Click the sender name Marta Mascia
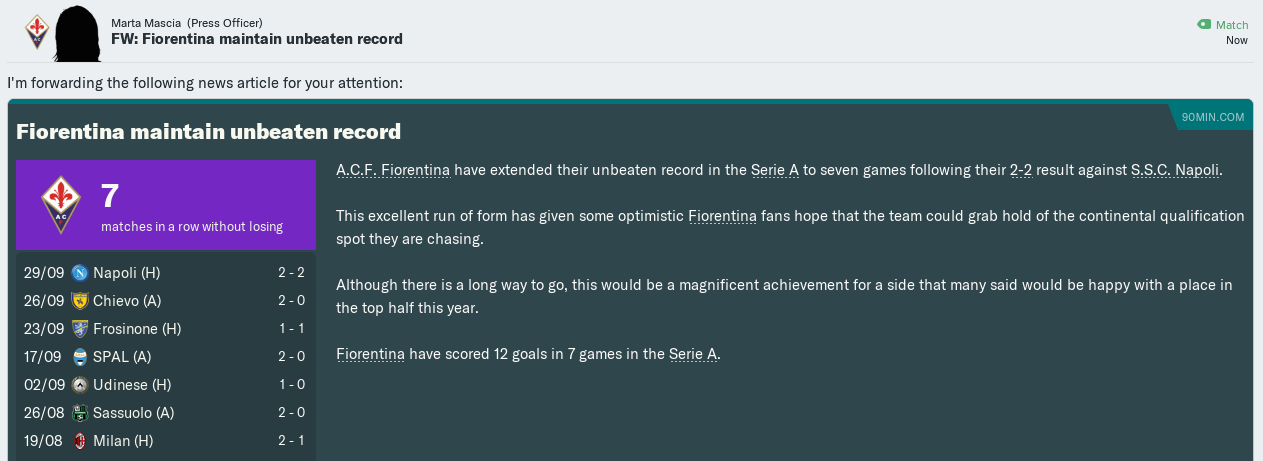This screenshot has height=461, width=1263. [147, 23]
